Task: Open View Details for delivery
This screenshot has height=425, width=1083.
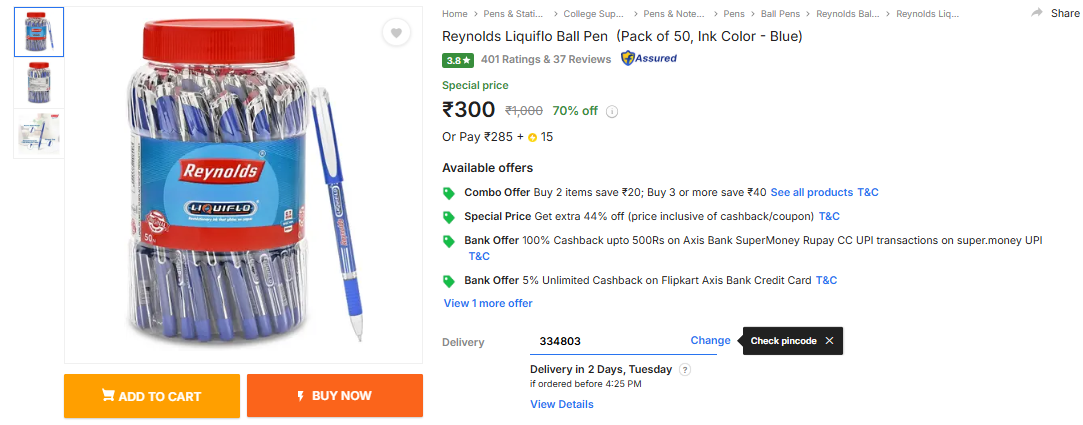Action: [561, 404]
